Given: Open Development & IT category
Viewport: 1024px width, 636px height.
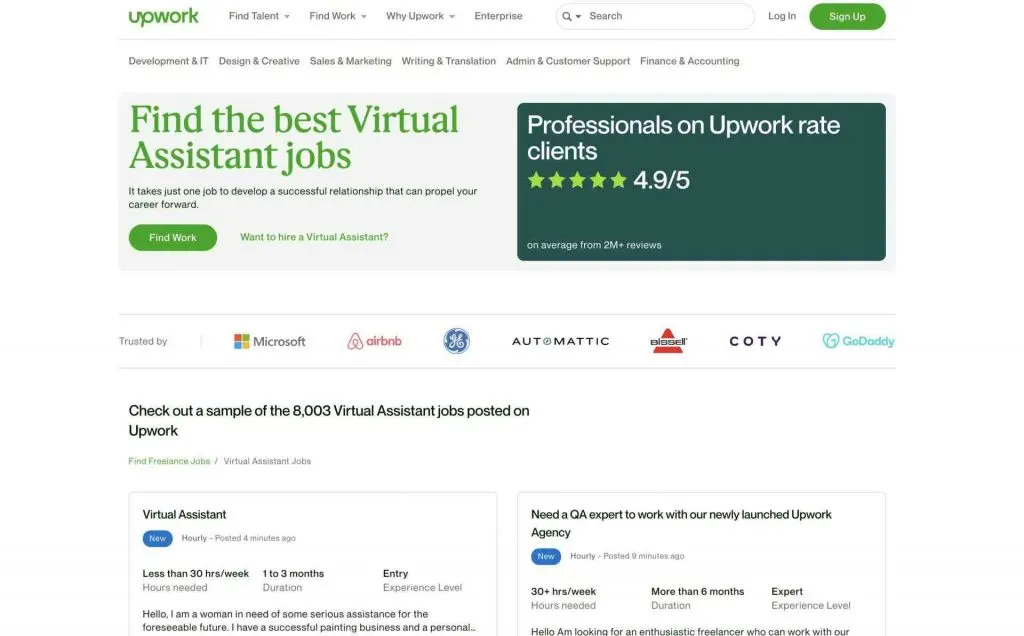Looking at the screenshot, I should 168,61.
